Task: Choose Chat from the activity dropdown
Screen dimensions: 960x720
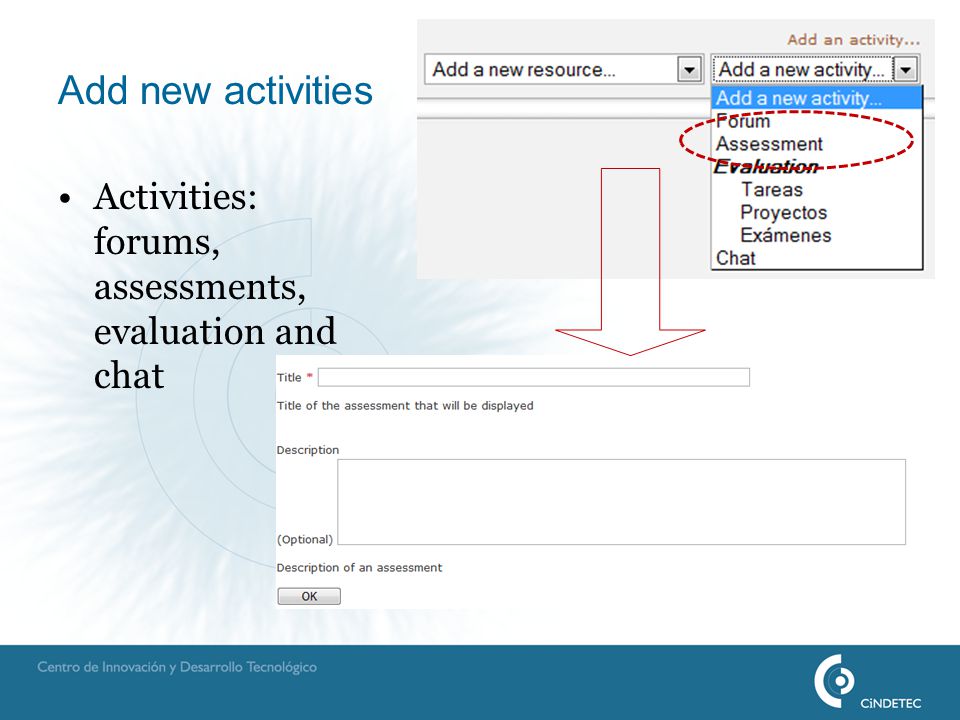Action: (x=736, y=258)
